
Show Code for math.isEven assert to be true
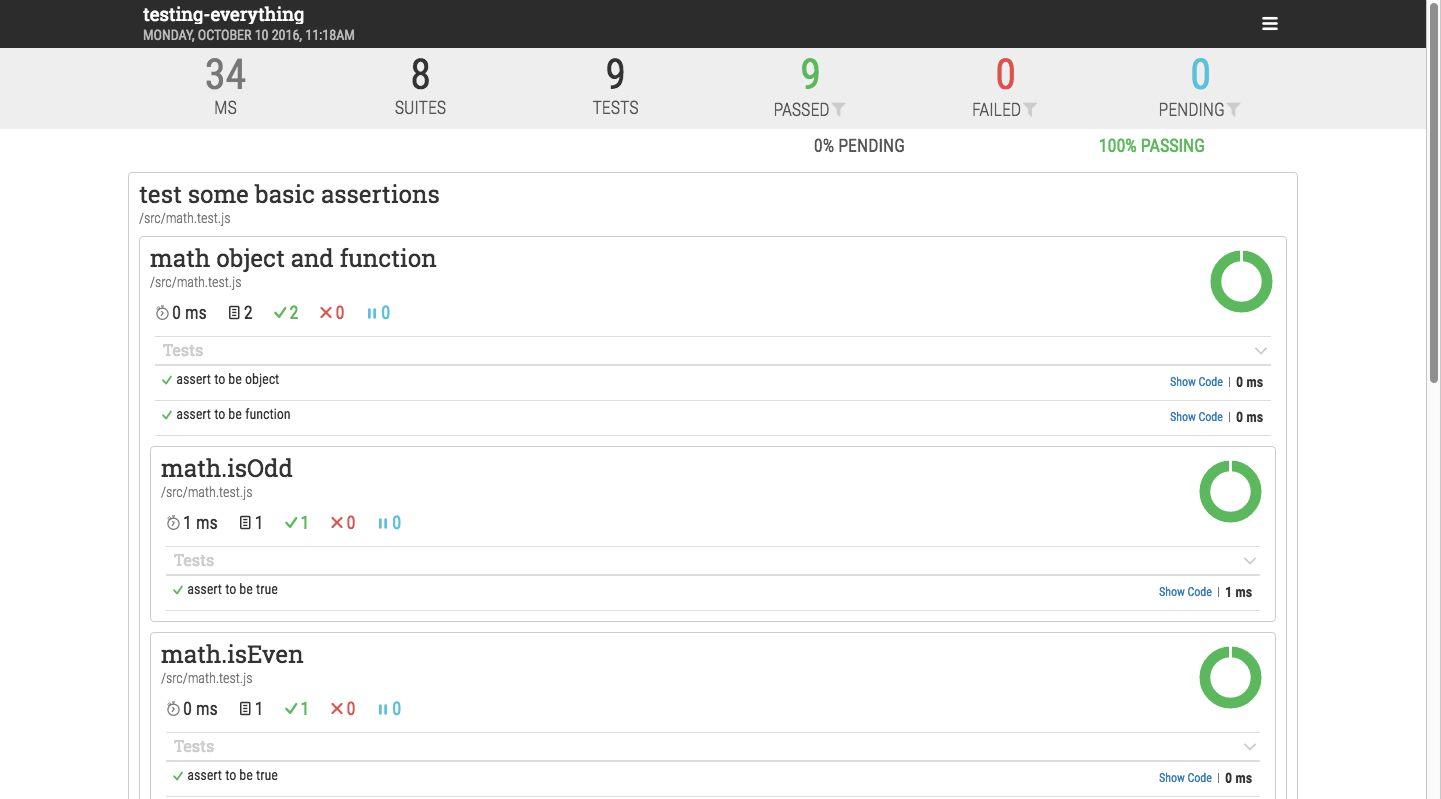(x=1185, y=778)
